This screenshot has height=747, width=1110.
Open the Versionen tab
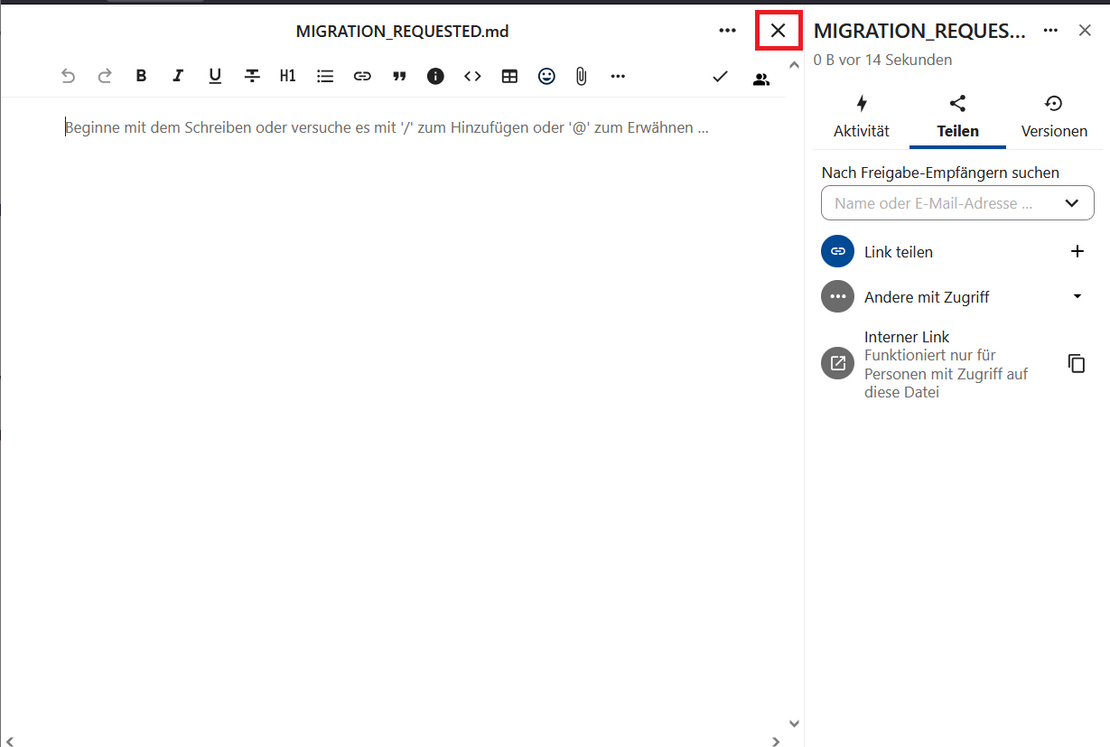[x=1054, y=117]
